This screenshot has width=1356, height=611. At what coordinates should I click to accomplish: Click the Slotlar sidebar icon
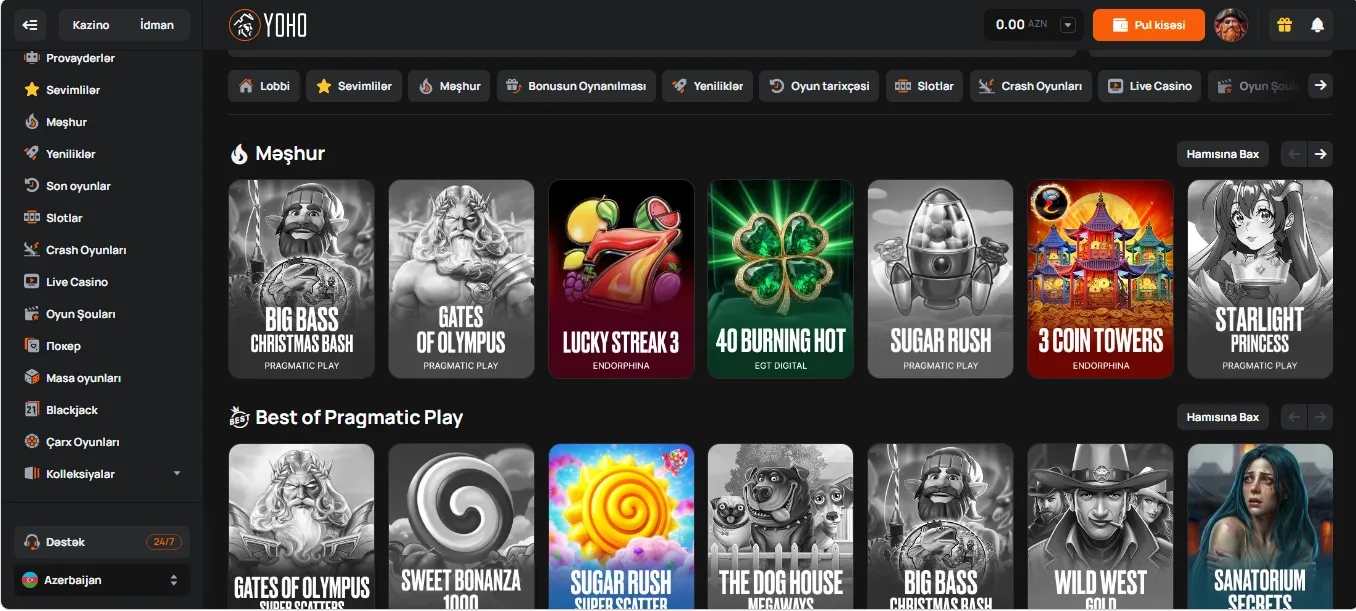click(31, 218)
